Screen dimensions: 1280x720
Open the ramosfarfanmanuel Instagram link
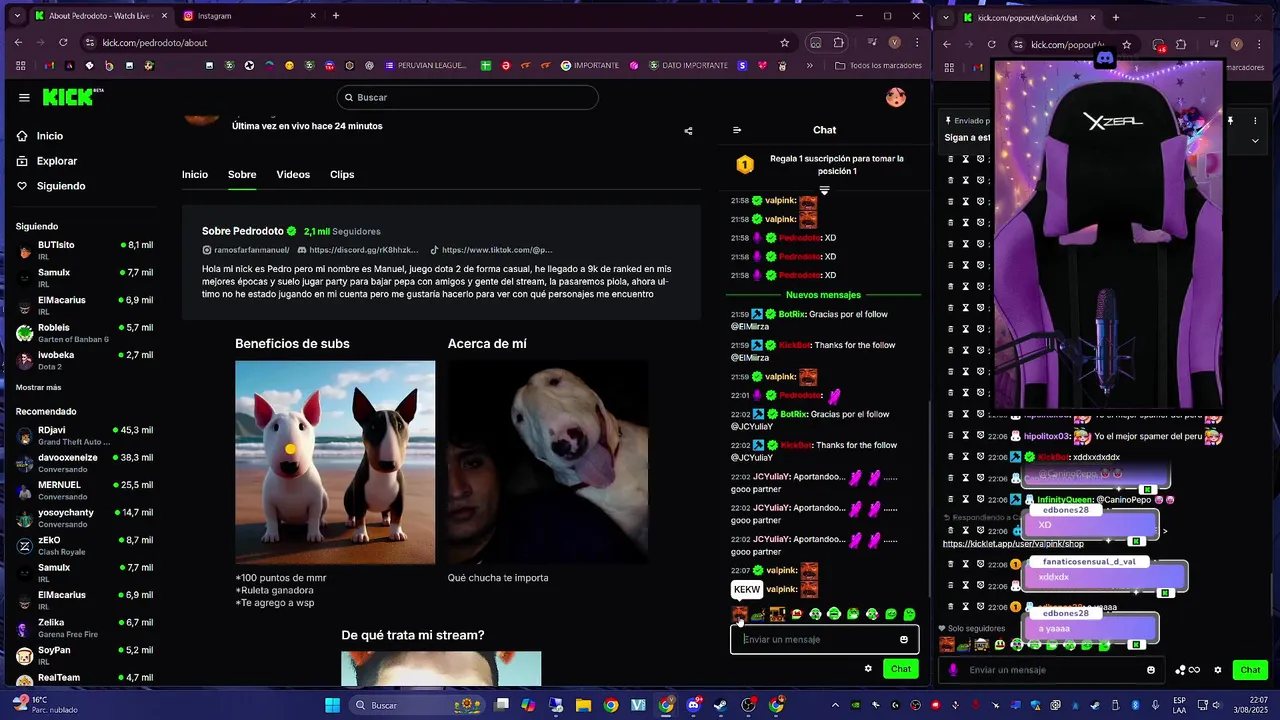coord(246,250)
